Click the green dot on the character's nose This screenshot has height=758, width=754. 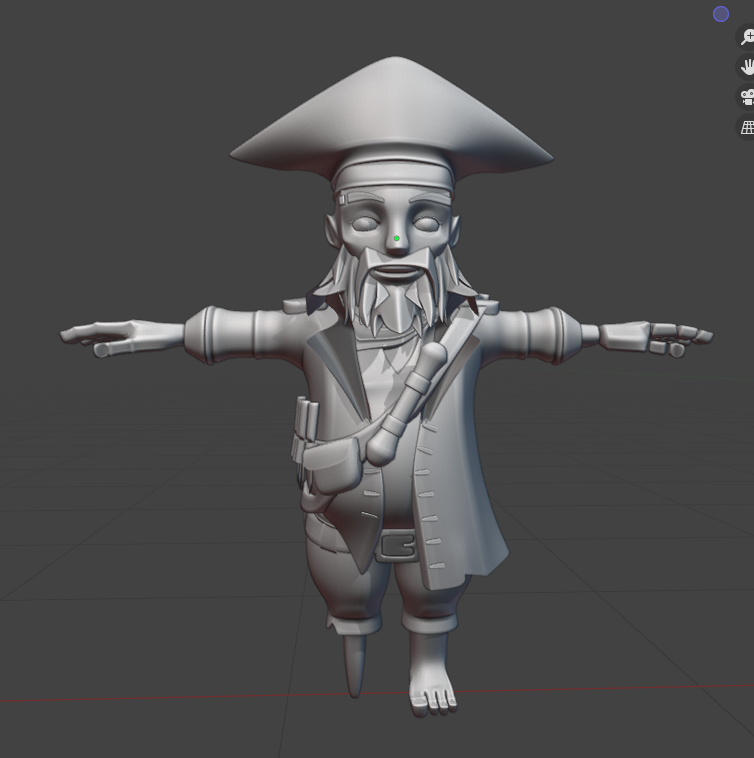(397, 238)
